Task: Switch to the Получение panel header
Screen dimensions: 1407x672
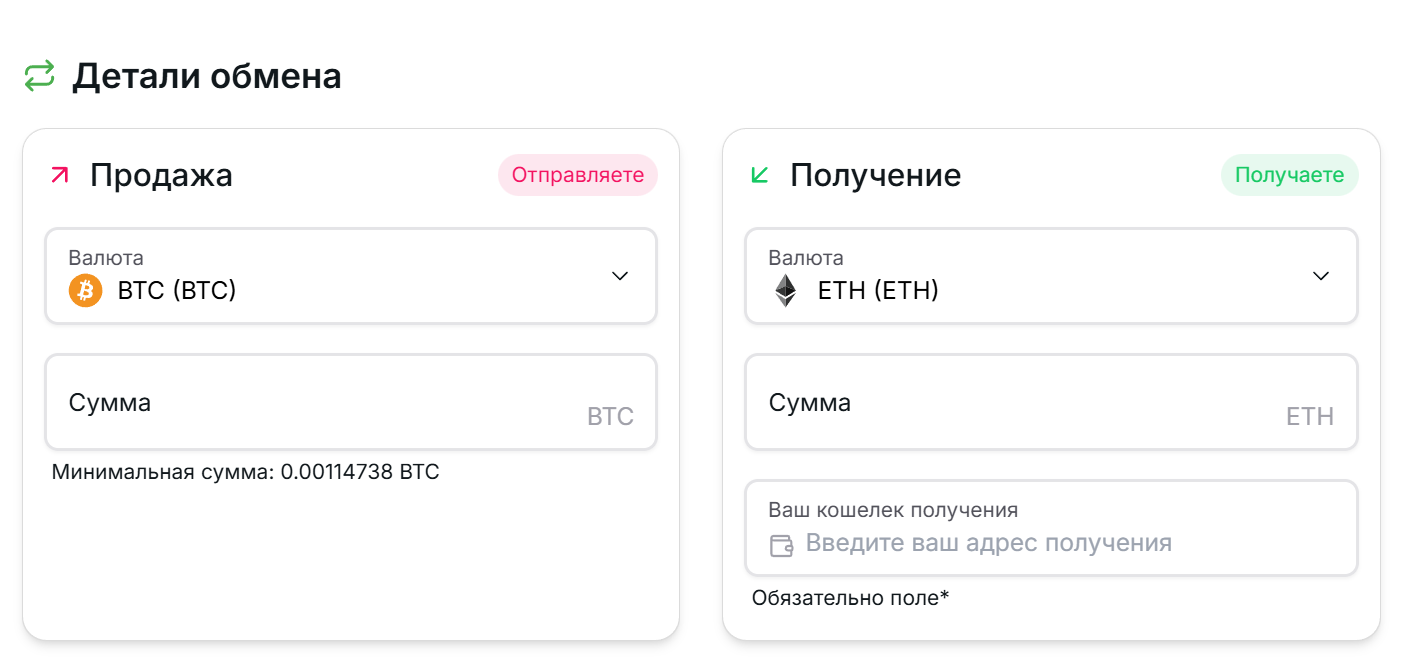Action: click(x=875, y=175)
